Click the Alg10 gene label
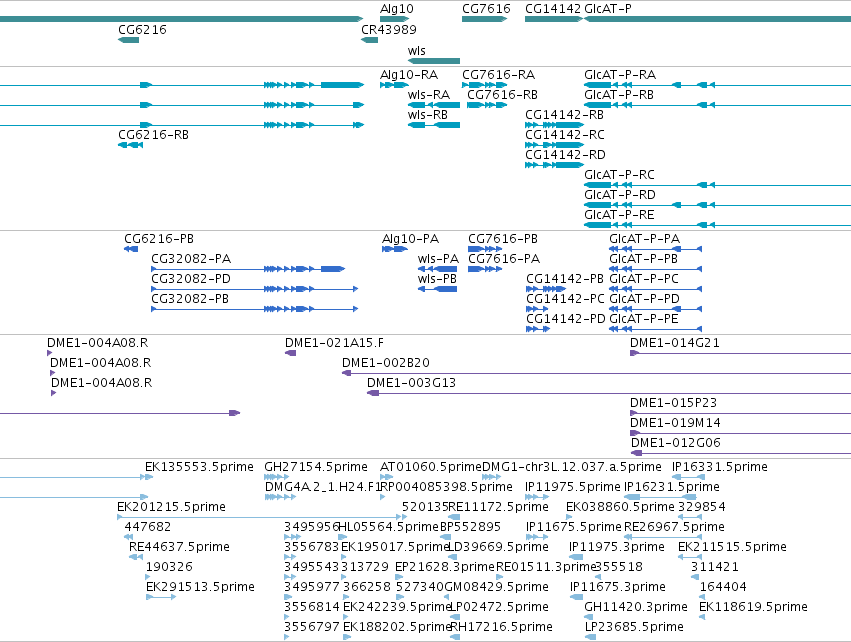This screenshot has width=851, height=642. (x=397, y=9)
